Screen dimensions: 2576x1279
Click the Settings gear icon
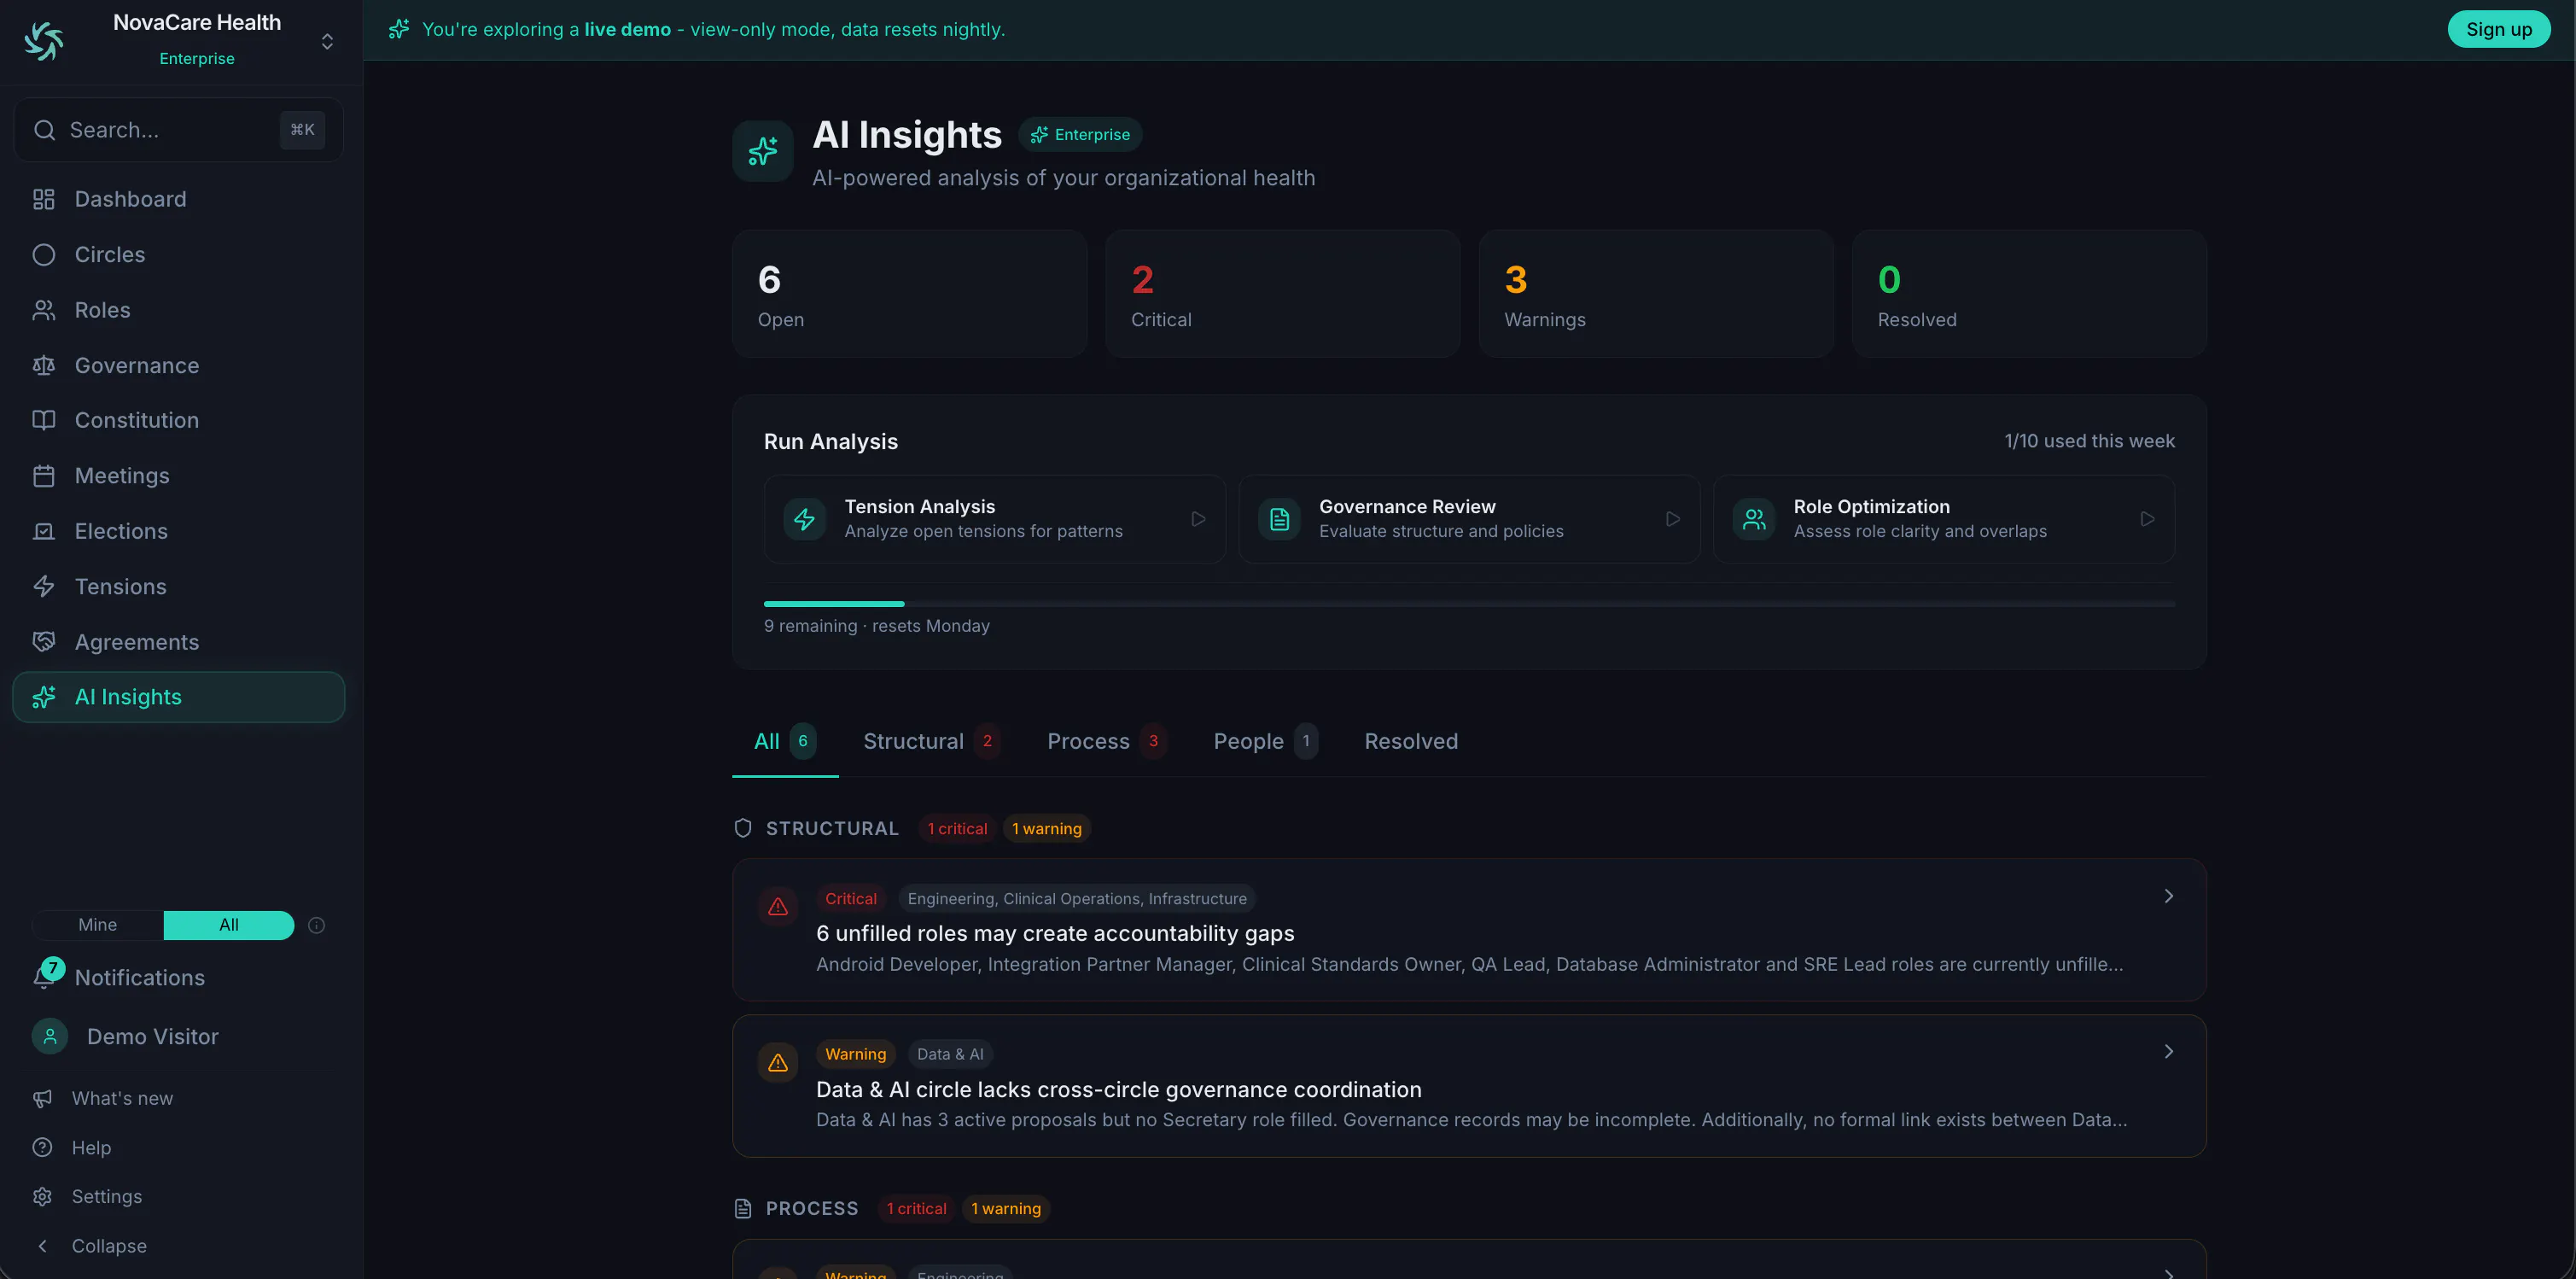coord(42,1197)
